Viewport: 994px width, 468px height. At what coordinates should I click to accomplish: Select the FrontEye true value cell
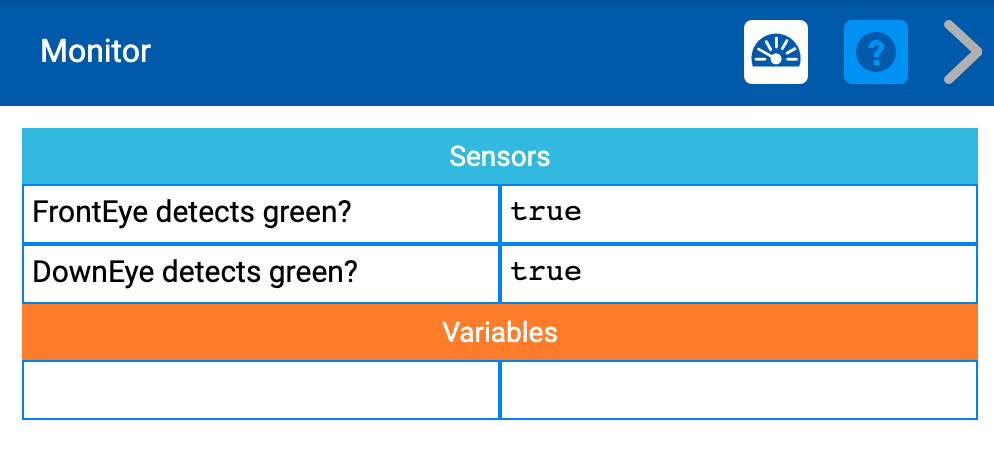coord(738,213)
